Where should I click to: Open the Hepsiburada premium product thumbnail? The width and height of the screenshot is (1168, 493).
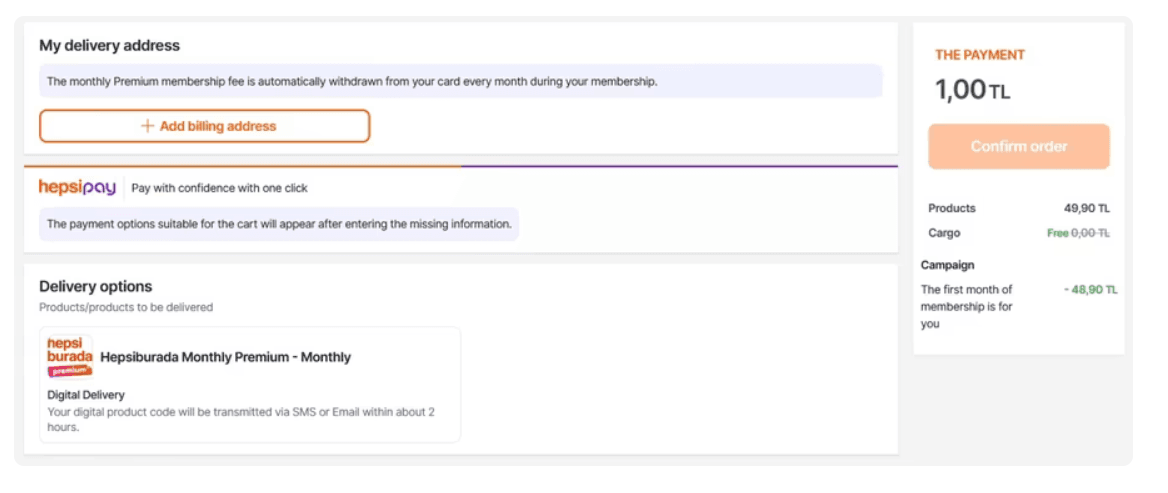click(70, 357)
